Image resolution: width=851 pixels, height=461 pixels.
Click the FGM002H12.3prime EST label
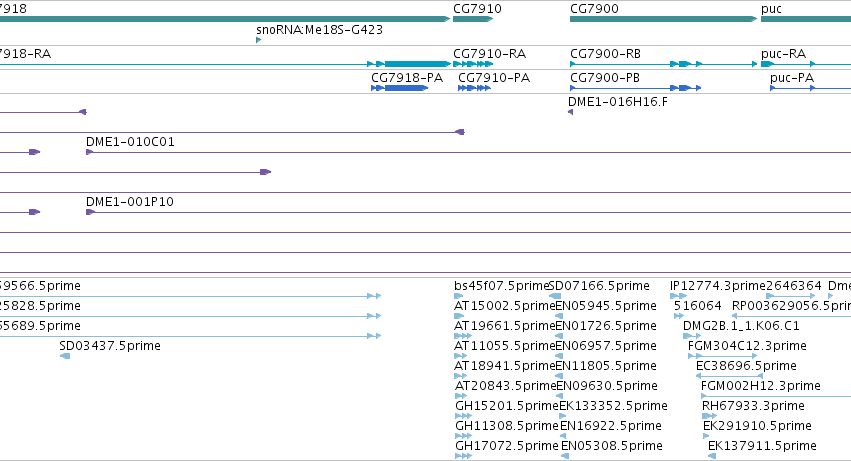tap(760, 386)
